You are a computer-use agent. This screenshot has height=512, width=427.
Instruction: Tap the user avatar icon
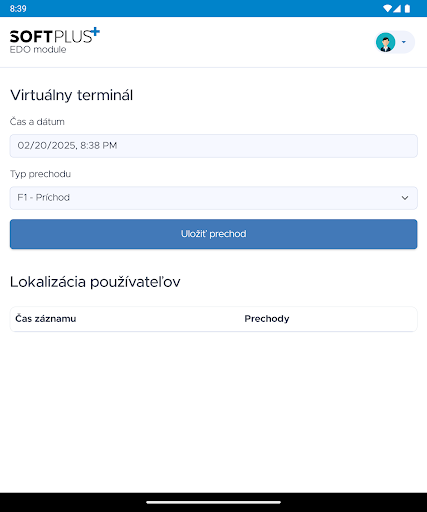[385, 42]
